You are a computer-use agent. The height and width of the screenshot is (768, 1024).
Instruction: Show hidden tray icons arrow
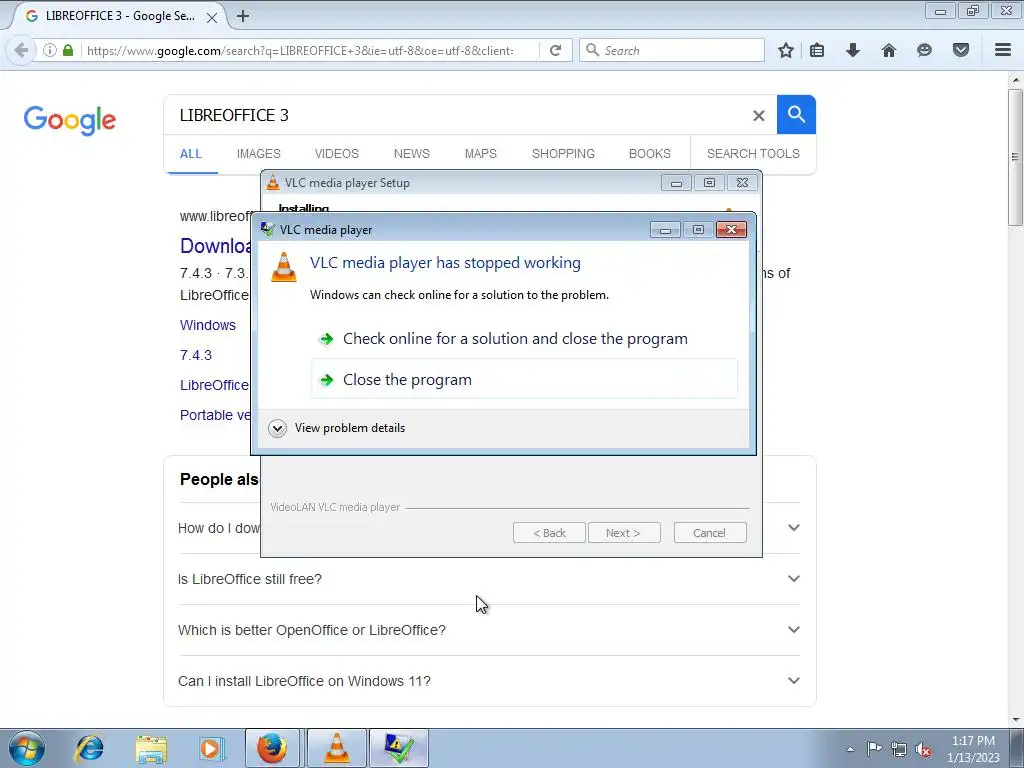point(850,749)
